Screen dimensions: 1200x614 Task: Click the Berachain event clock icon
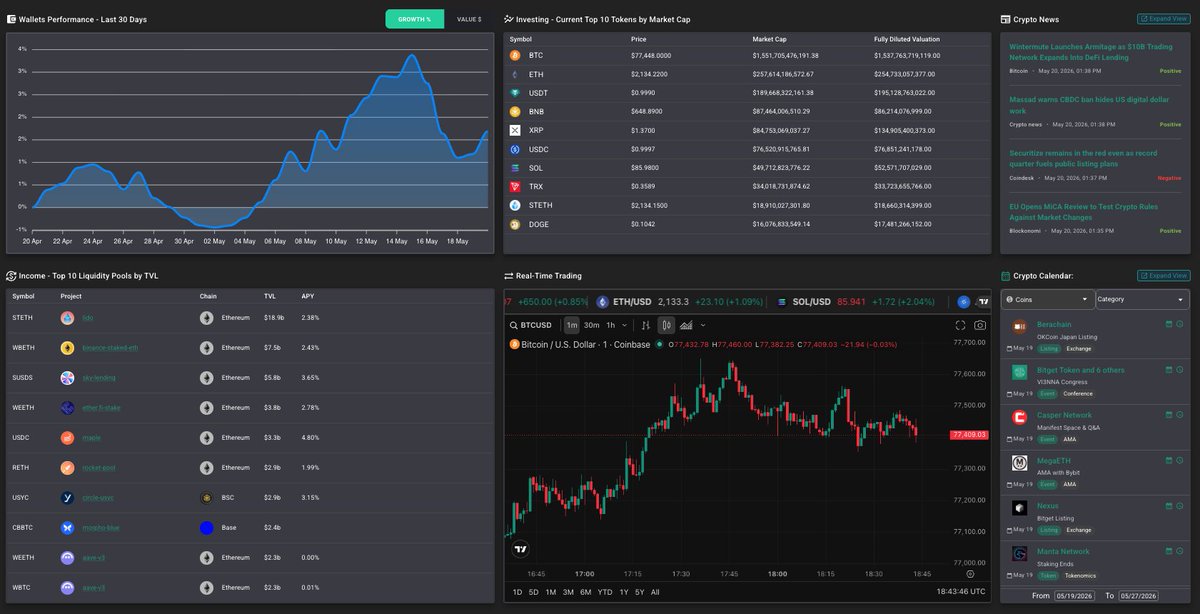pyautogui.click(x=1180, y=324)
